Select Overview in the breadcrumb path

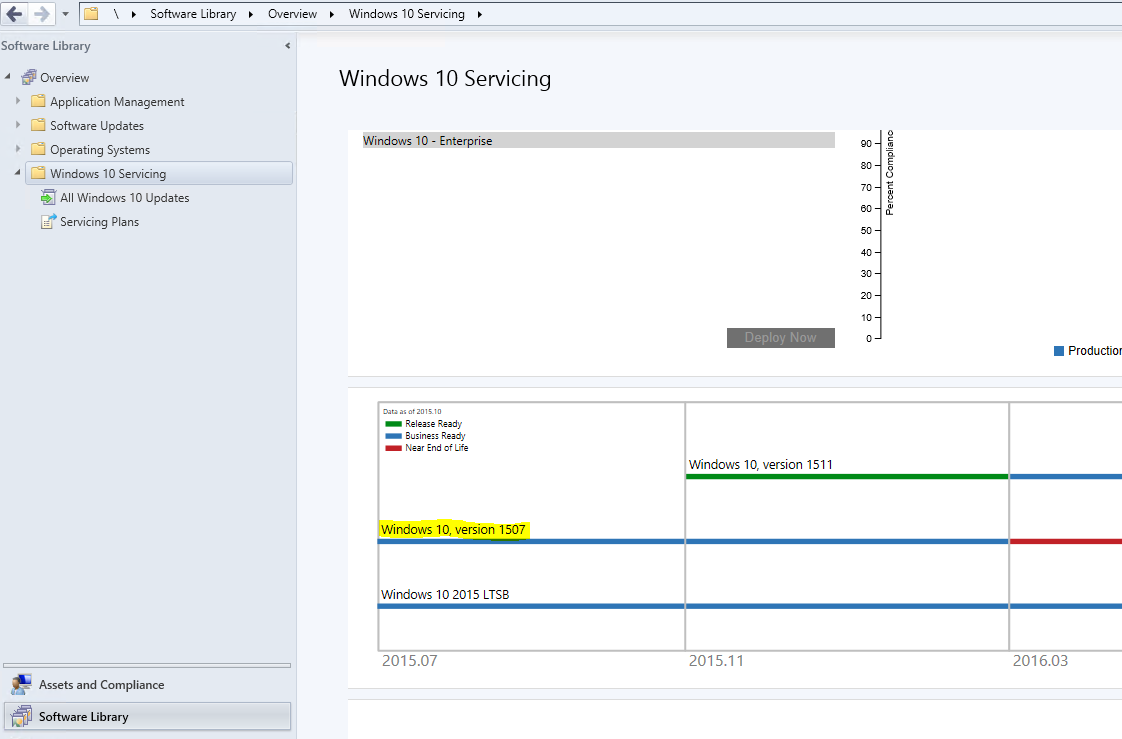292,14
